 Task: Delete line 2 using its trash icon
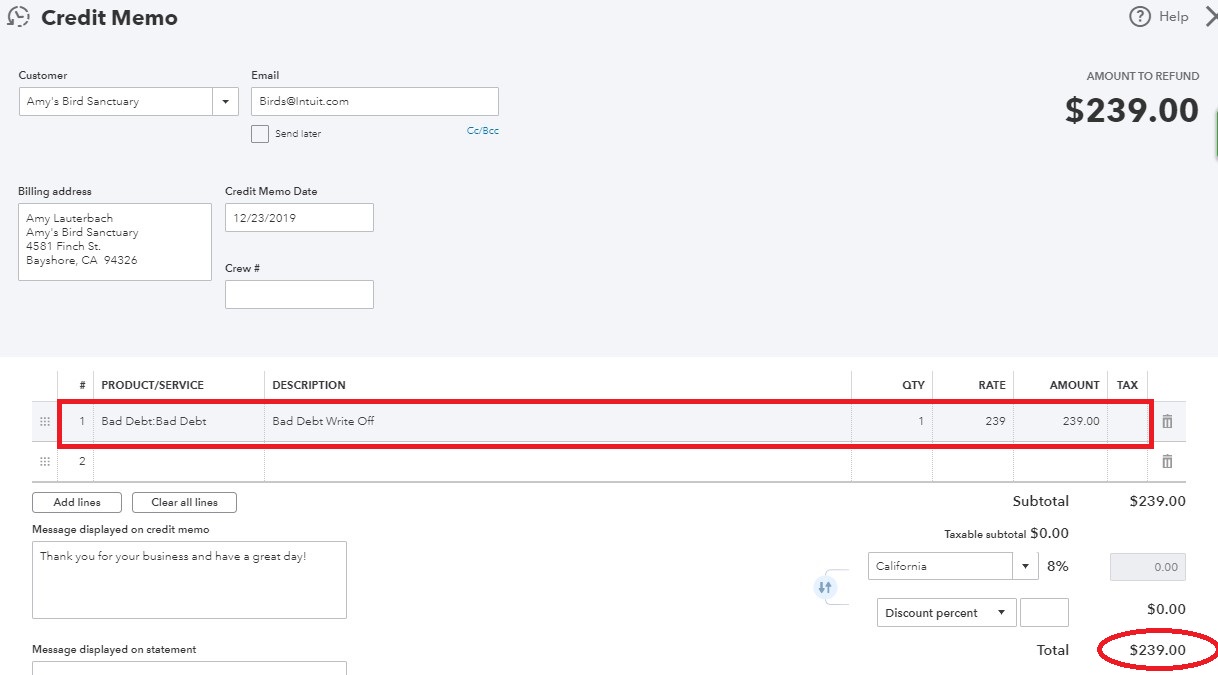(x=1167, y=462)
